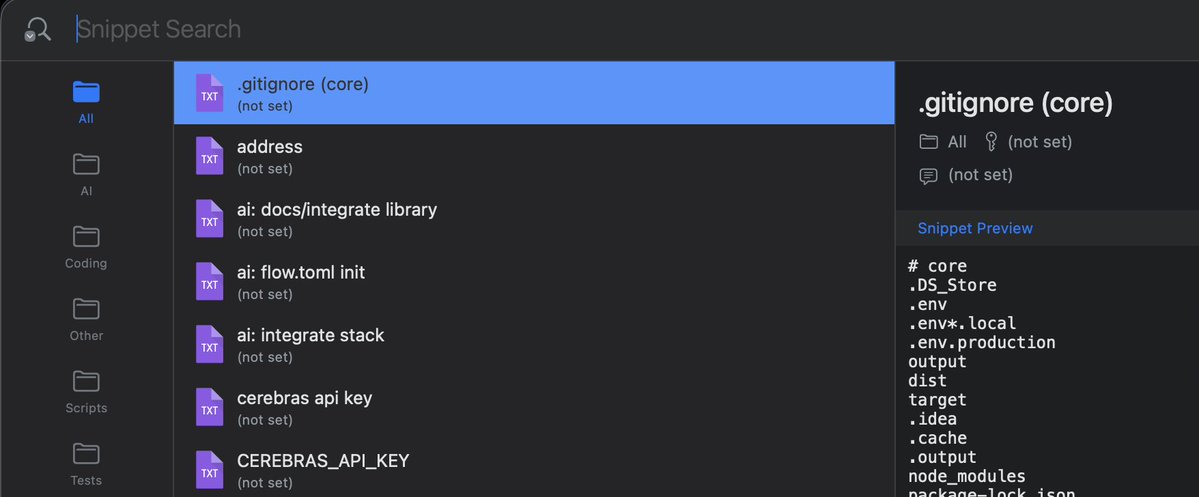Select the .gitignore (core) snippet row
Image resolution: width=1199 pixels, height=497 pixels.
pyautogui.click(x=534, y=93)
